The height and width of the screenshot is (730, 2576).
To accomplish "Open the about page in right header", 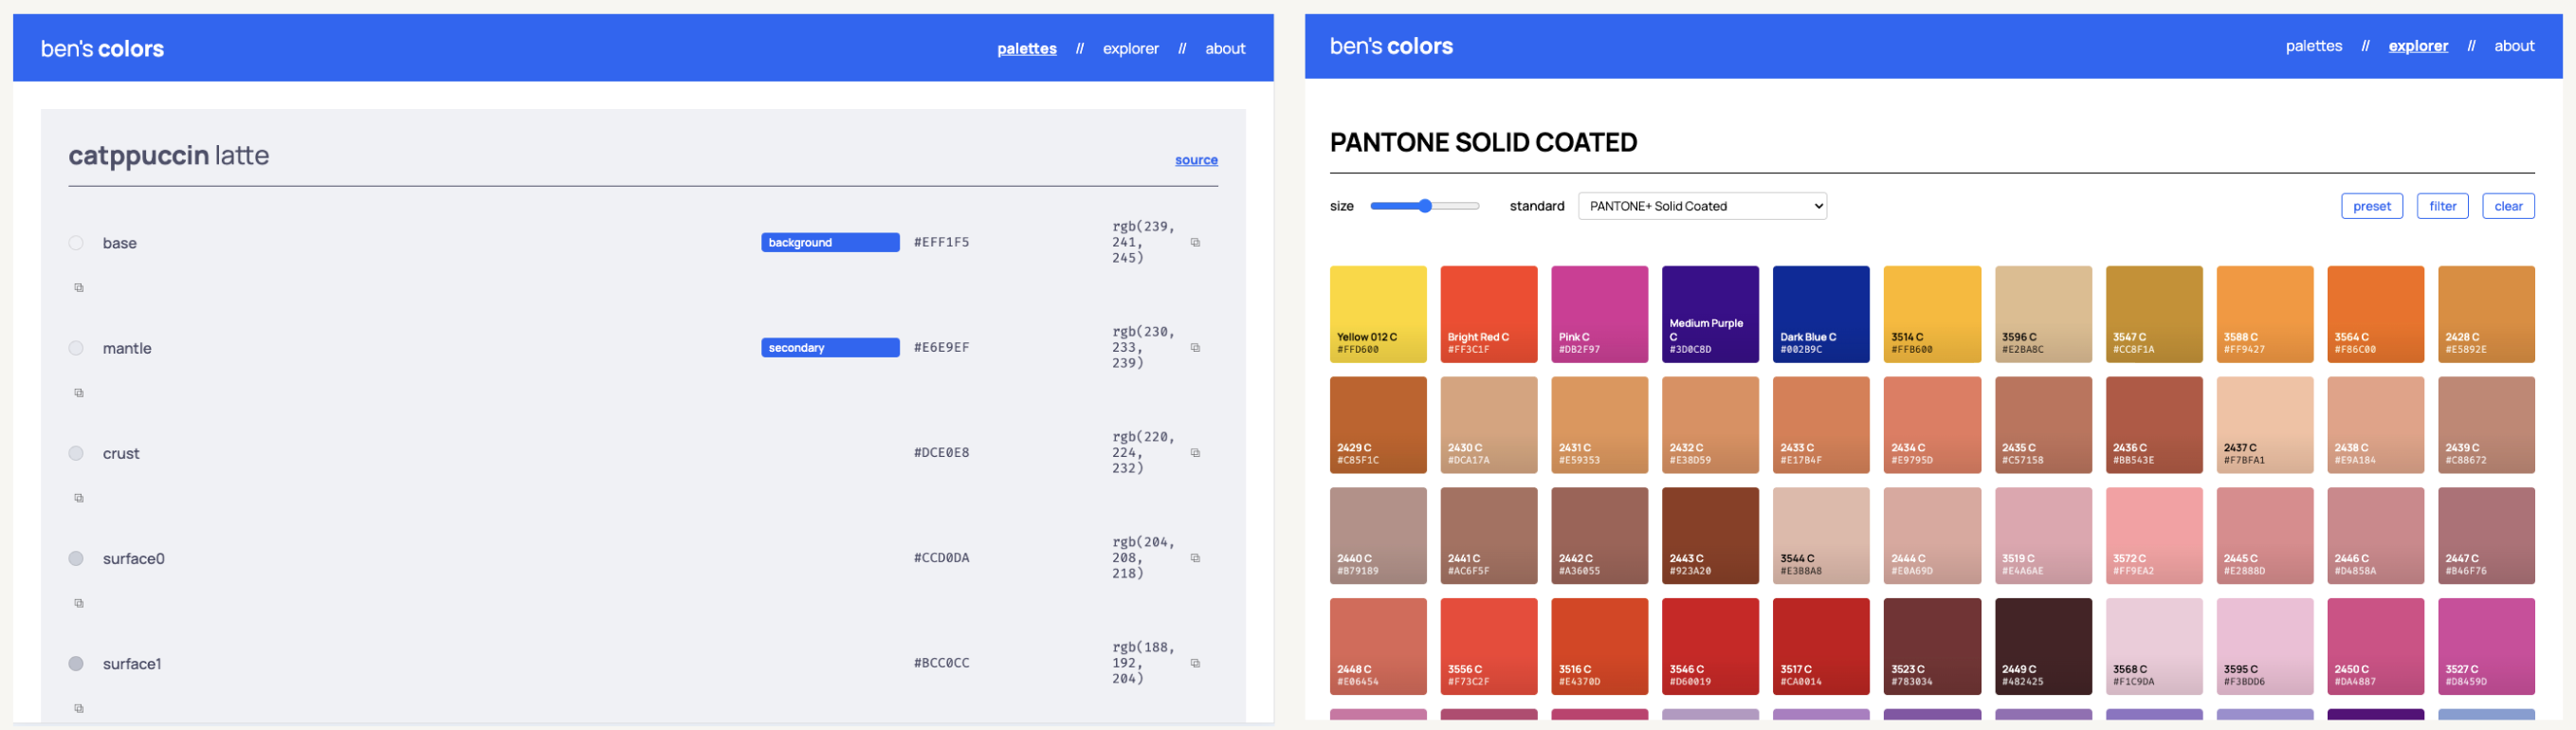I will (x=2513, y=46).
